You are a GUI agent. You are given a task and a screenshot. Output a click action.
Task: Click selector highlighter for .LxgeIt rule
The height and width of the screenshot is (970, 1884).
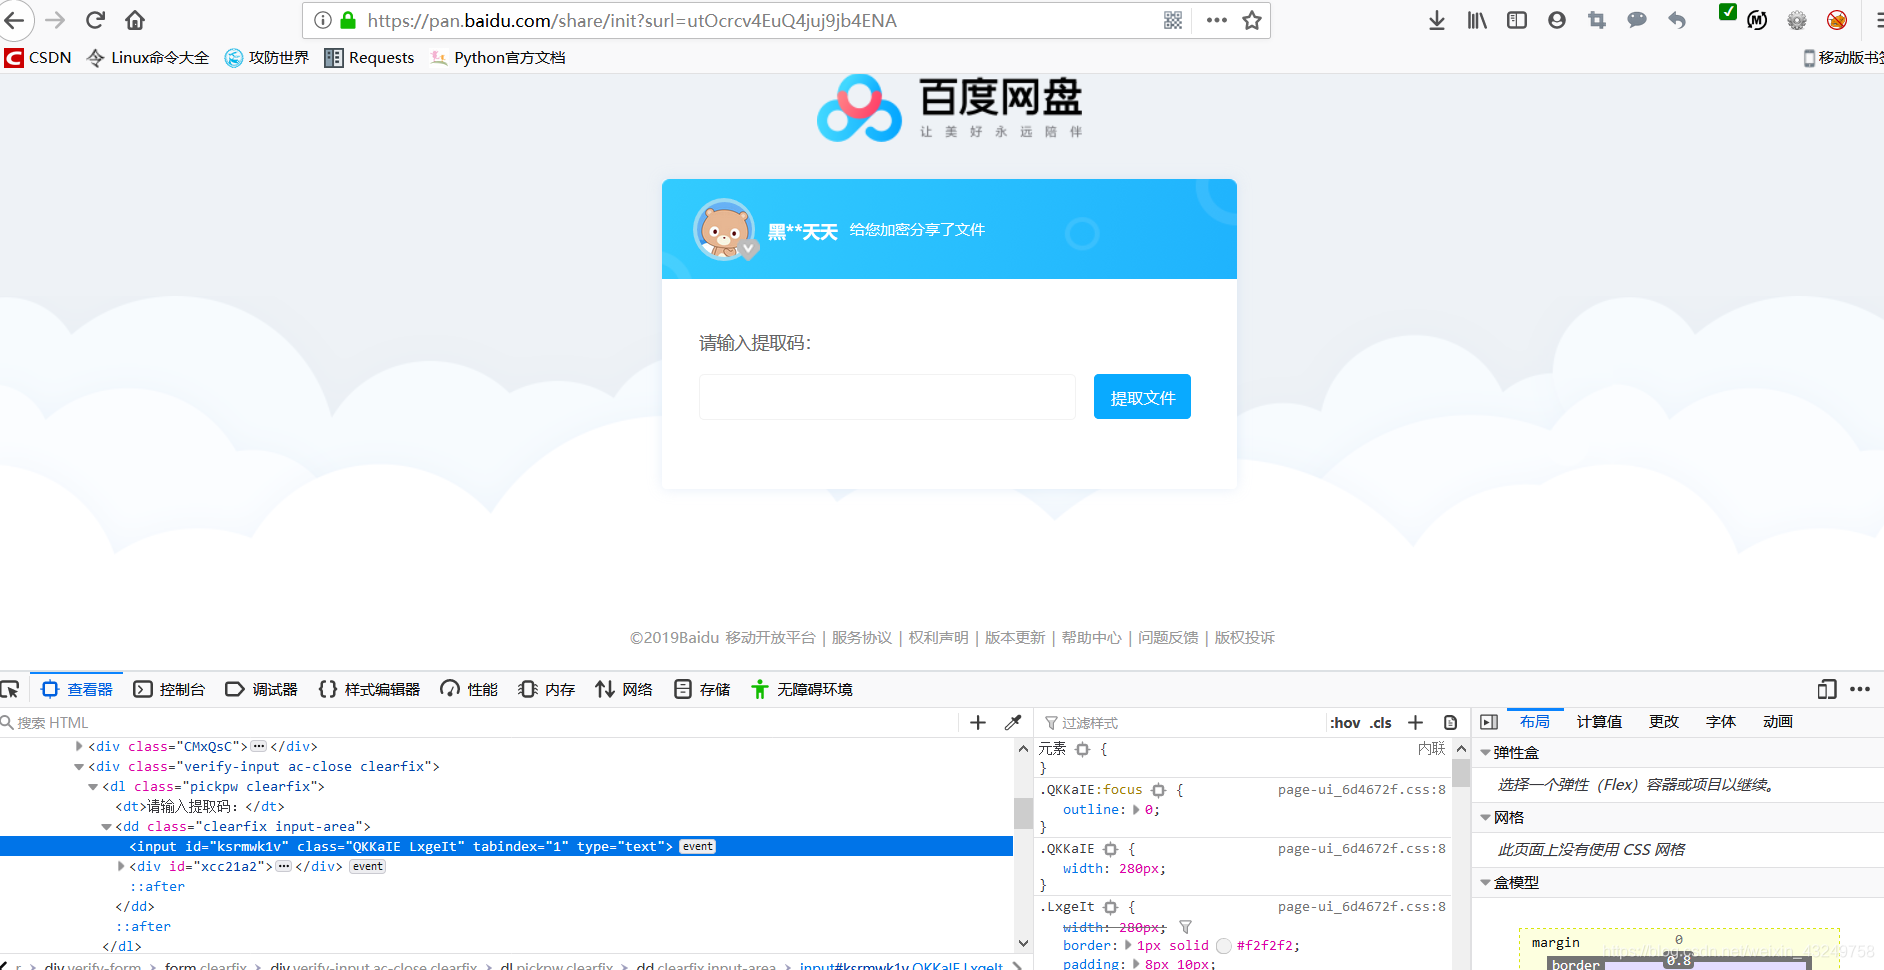[x=1111, y=907]
